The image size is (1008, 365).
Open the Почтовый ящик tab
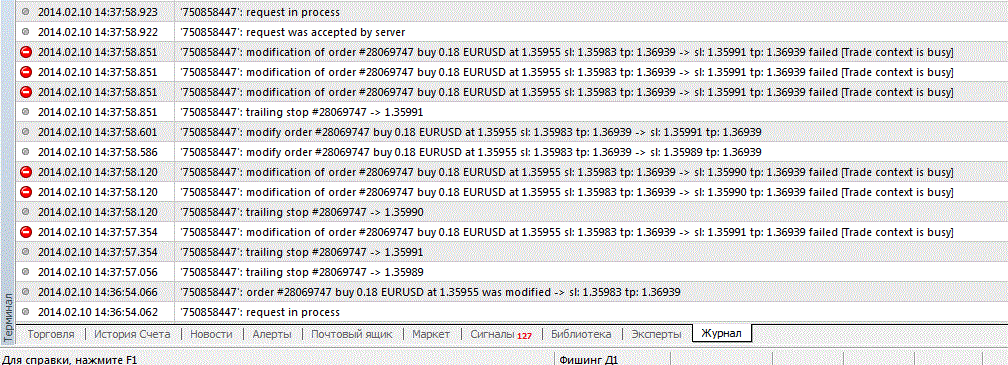coord(352,334)
